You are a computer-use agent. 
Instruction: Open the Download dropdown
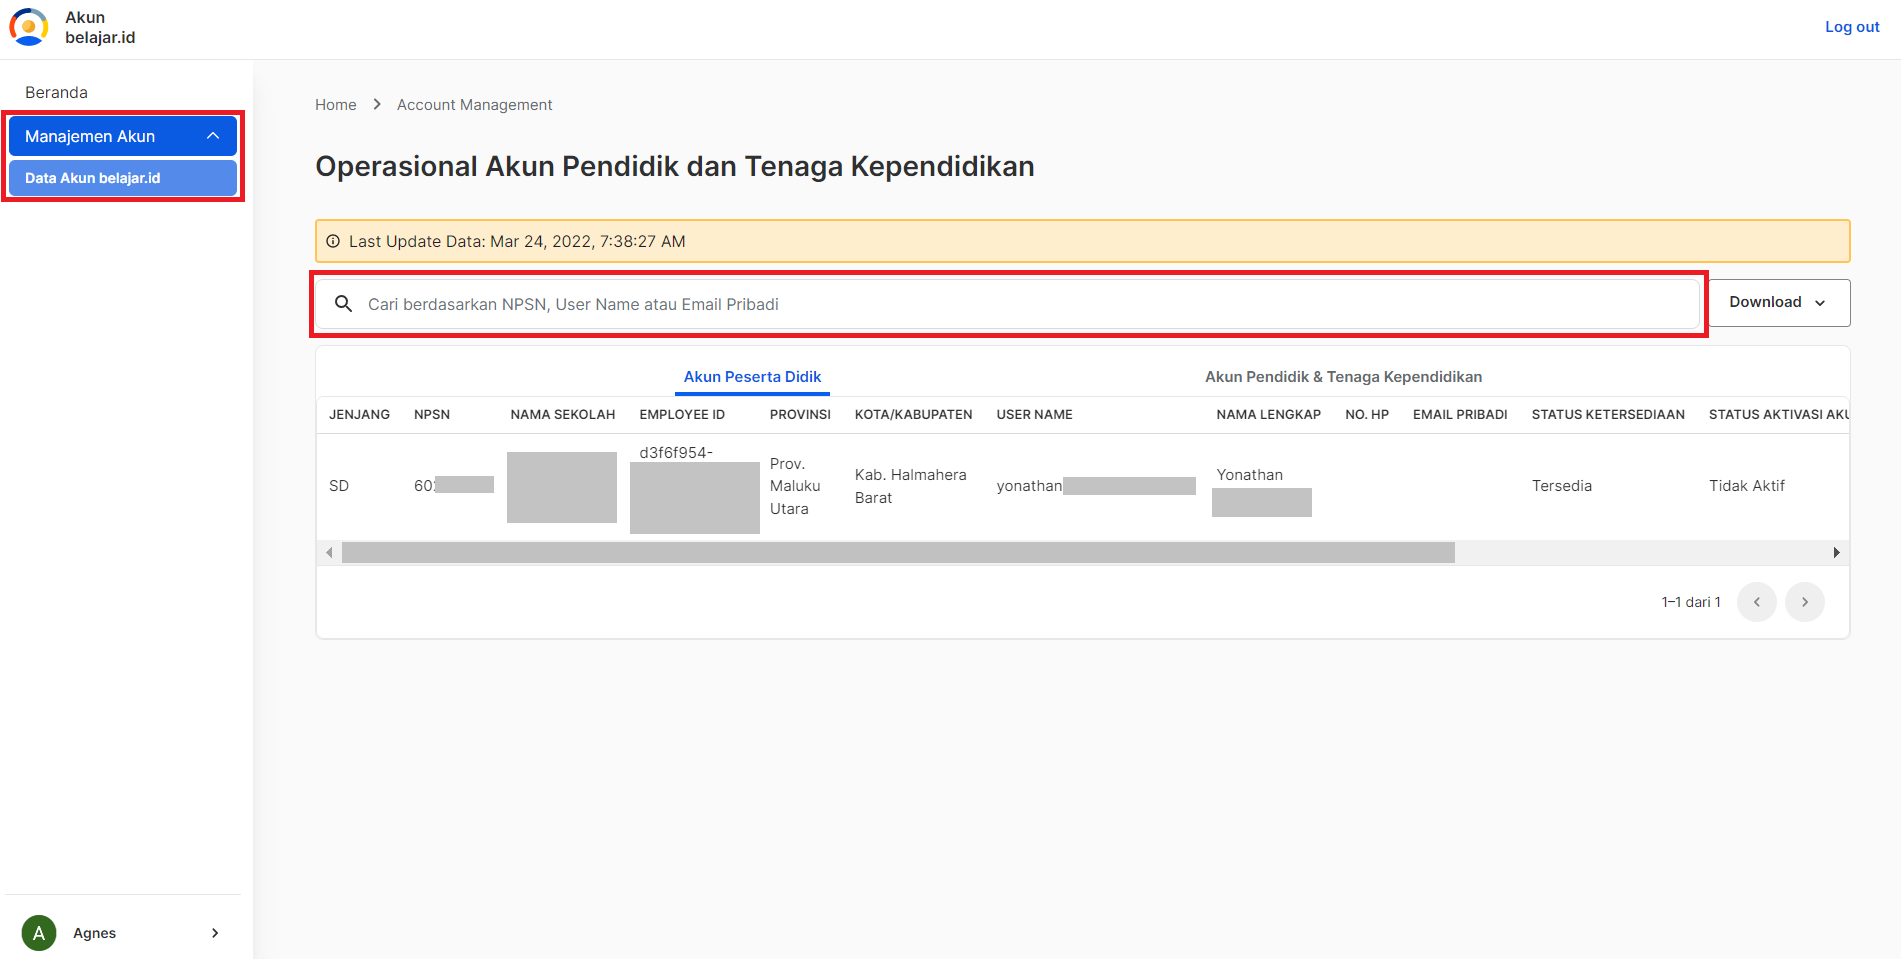click(x=1778, y=302)
